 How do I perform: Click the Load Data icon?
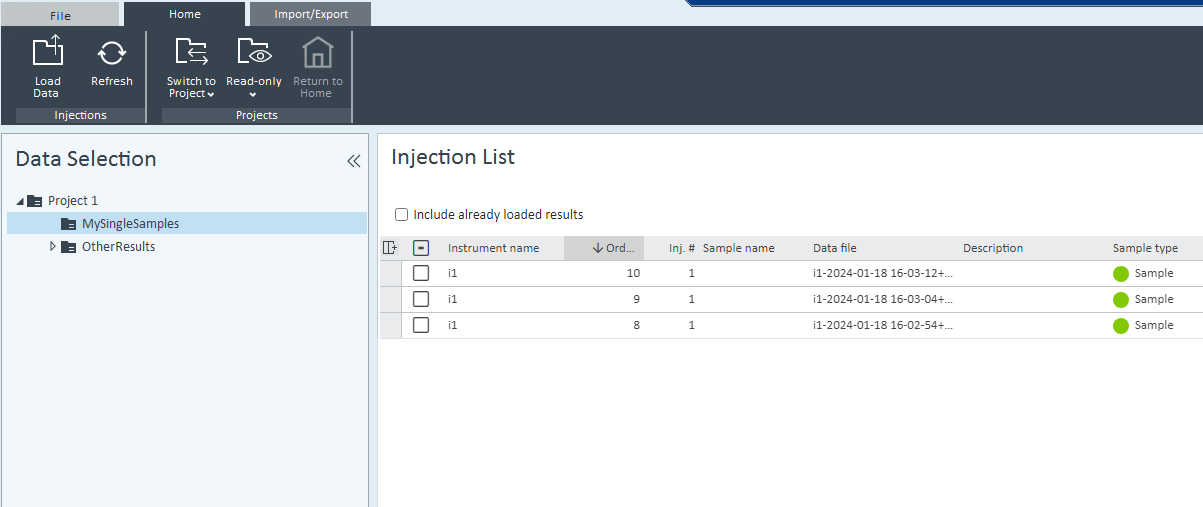tap(47, 52)
